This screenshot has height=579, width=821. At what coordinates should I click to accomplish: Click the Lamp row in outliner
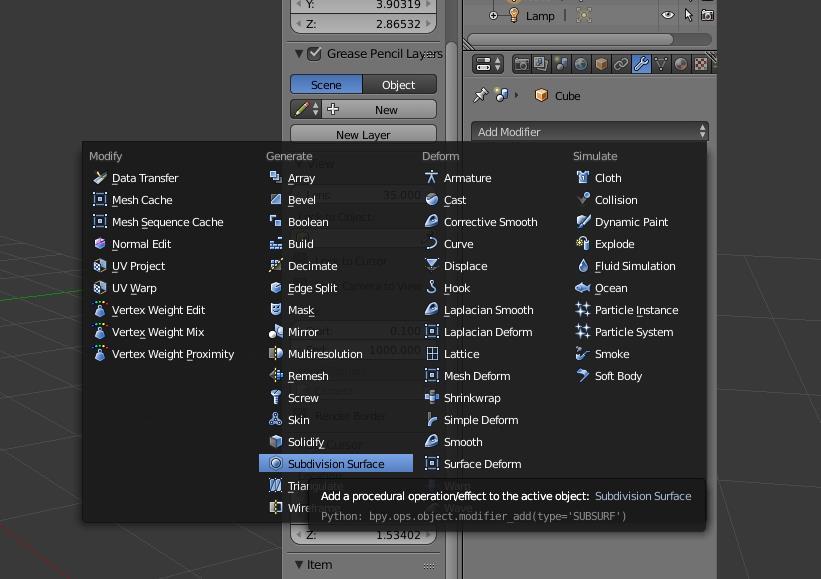click(589, 15)
